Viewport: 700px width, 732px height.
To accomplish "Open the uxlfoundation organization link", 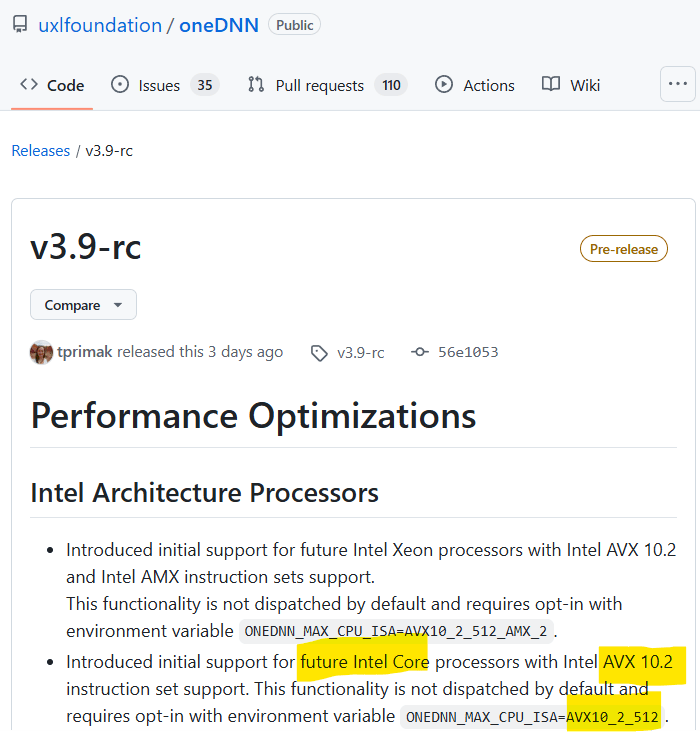I will click(x=100, y=25).
